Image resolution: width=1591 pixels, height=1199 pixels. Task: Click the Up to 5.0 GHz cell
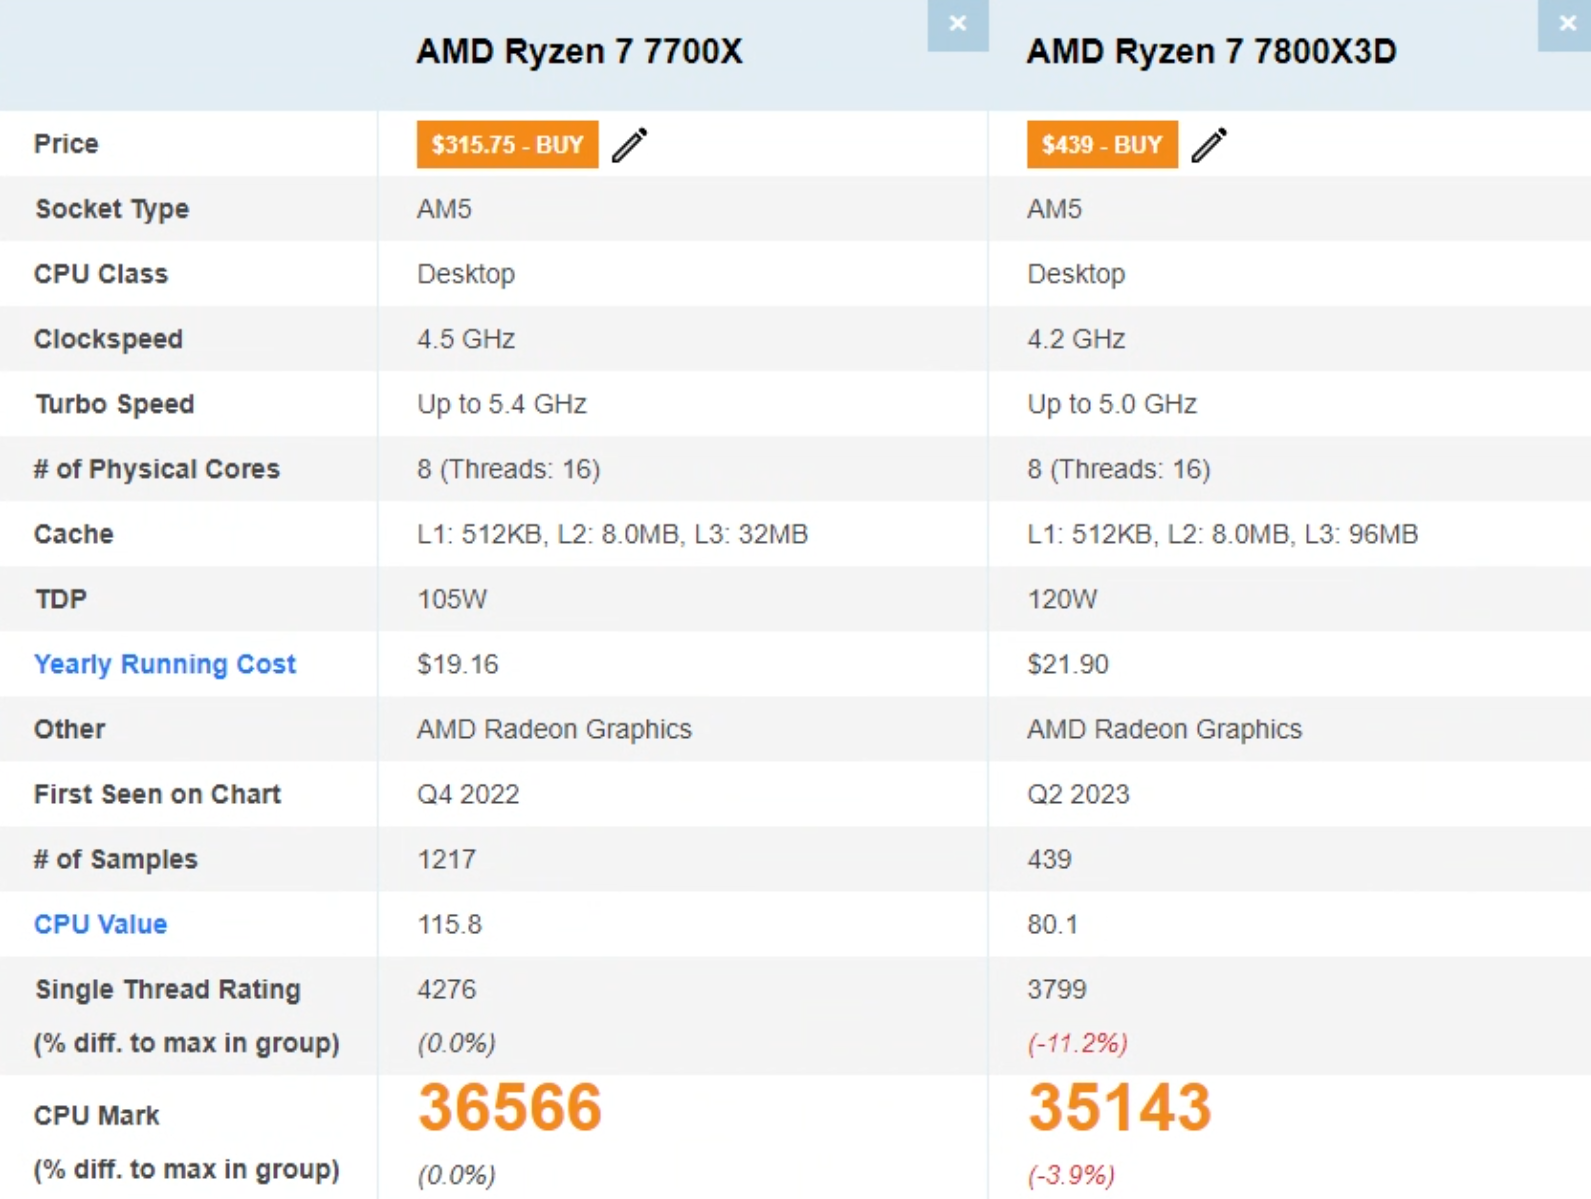click(1112, 404)
